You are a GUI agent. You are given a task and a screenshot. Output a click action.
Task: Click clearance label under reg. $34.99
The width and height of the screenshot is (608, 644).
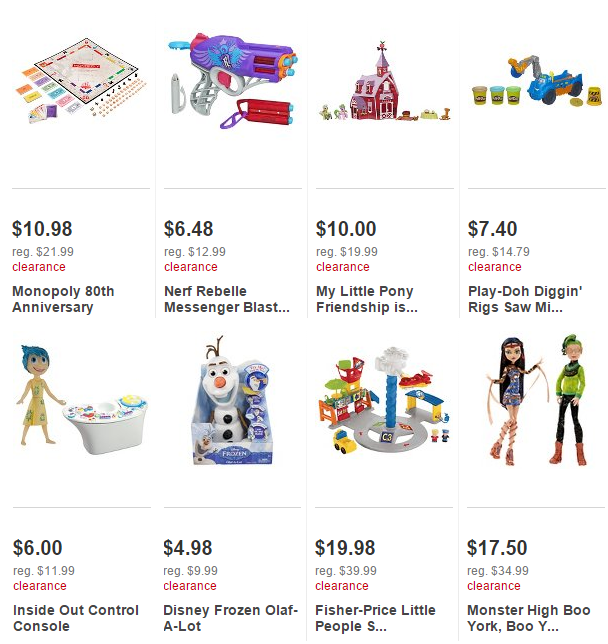click(x=494, y=586)
